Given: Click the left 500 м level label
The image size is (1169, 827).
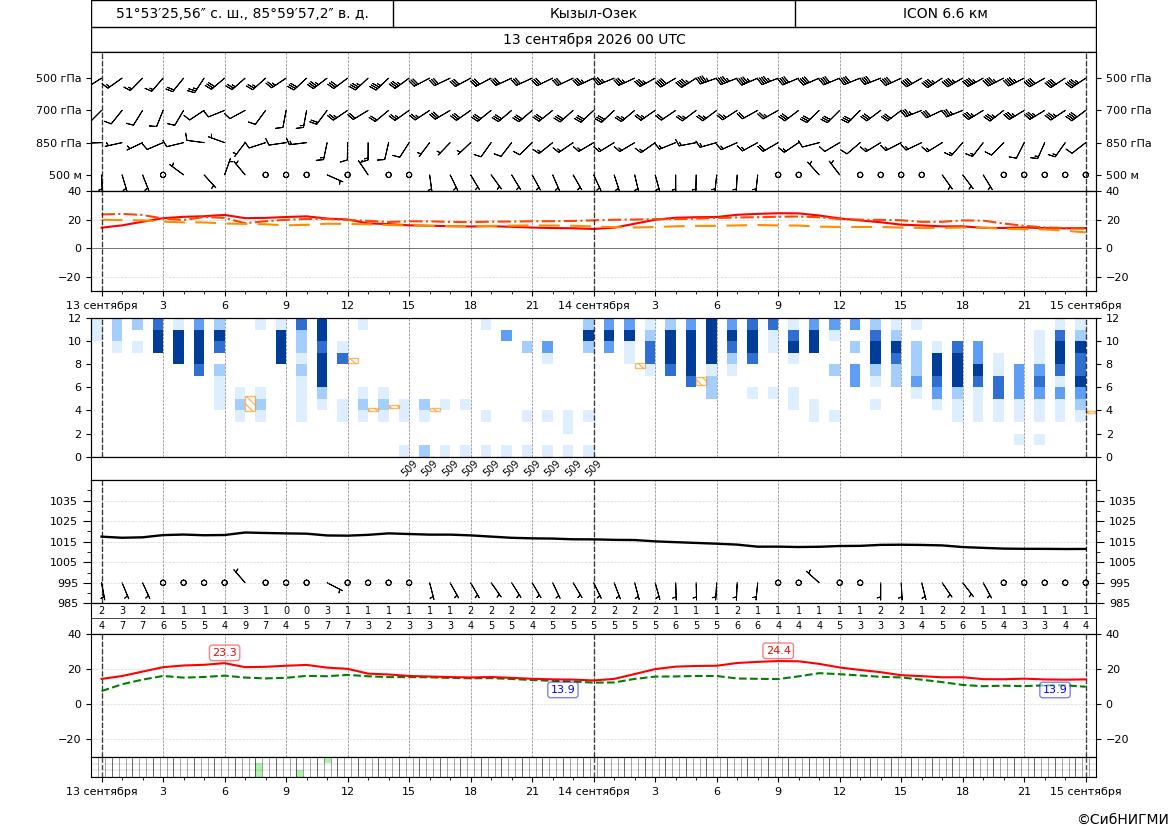Looking at the screenshot, I should coord(66,175).
